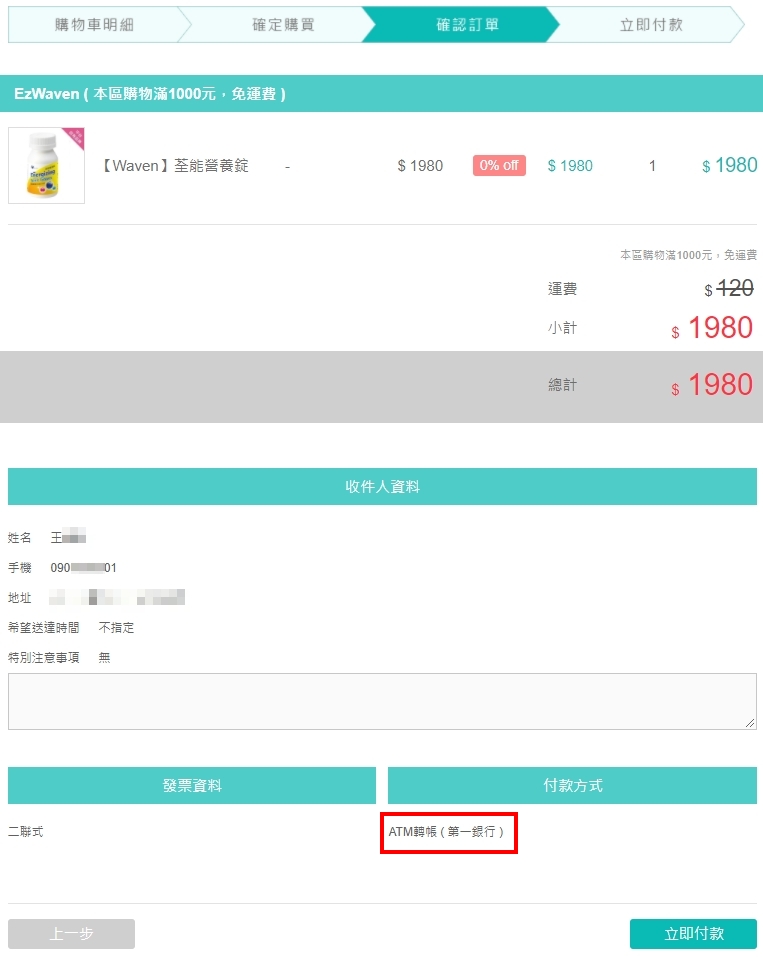Jump to the 立即付款 step in progress bar

651,24
